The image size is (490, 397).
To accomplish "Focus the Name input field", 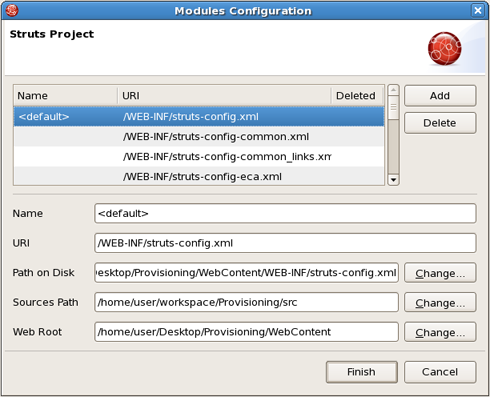I will (285, 213).
